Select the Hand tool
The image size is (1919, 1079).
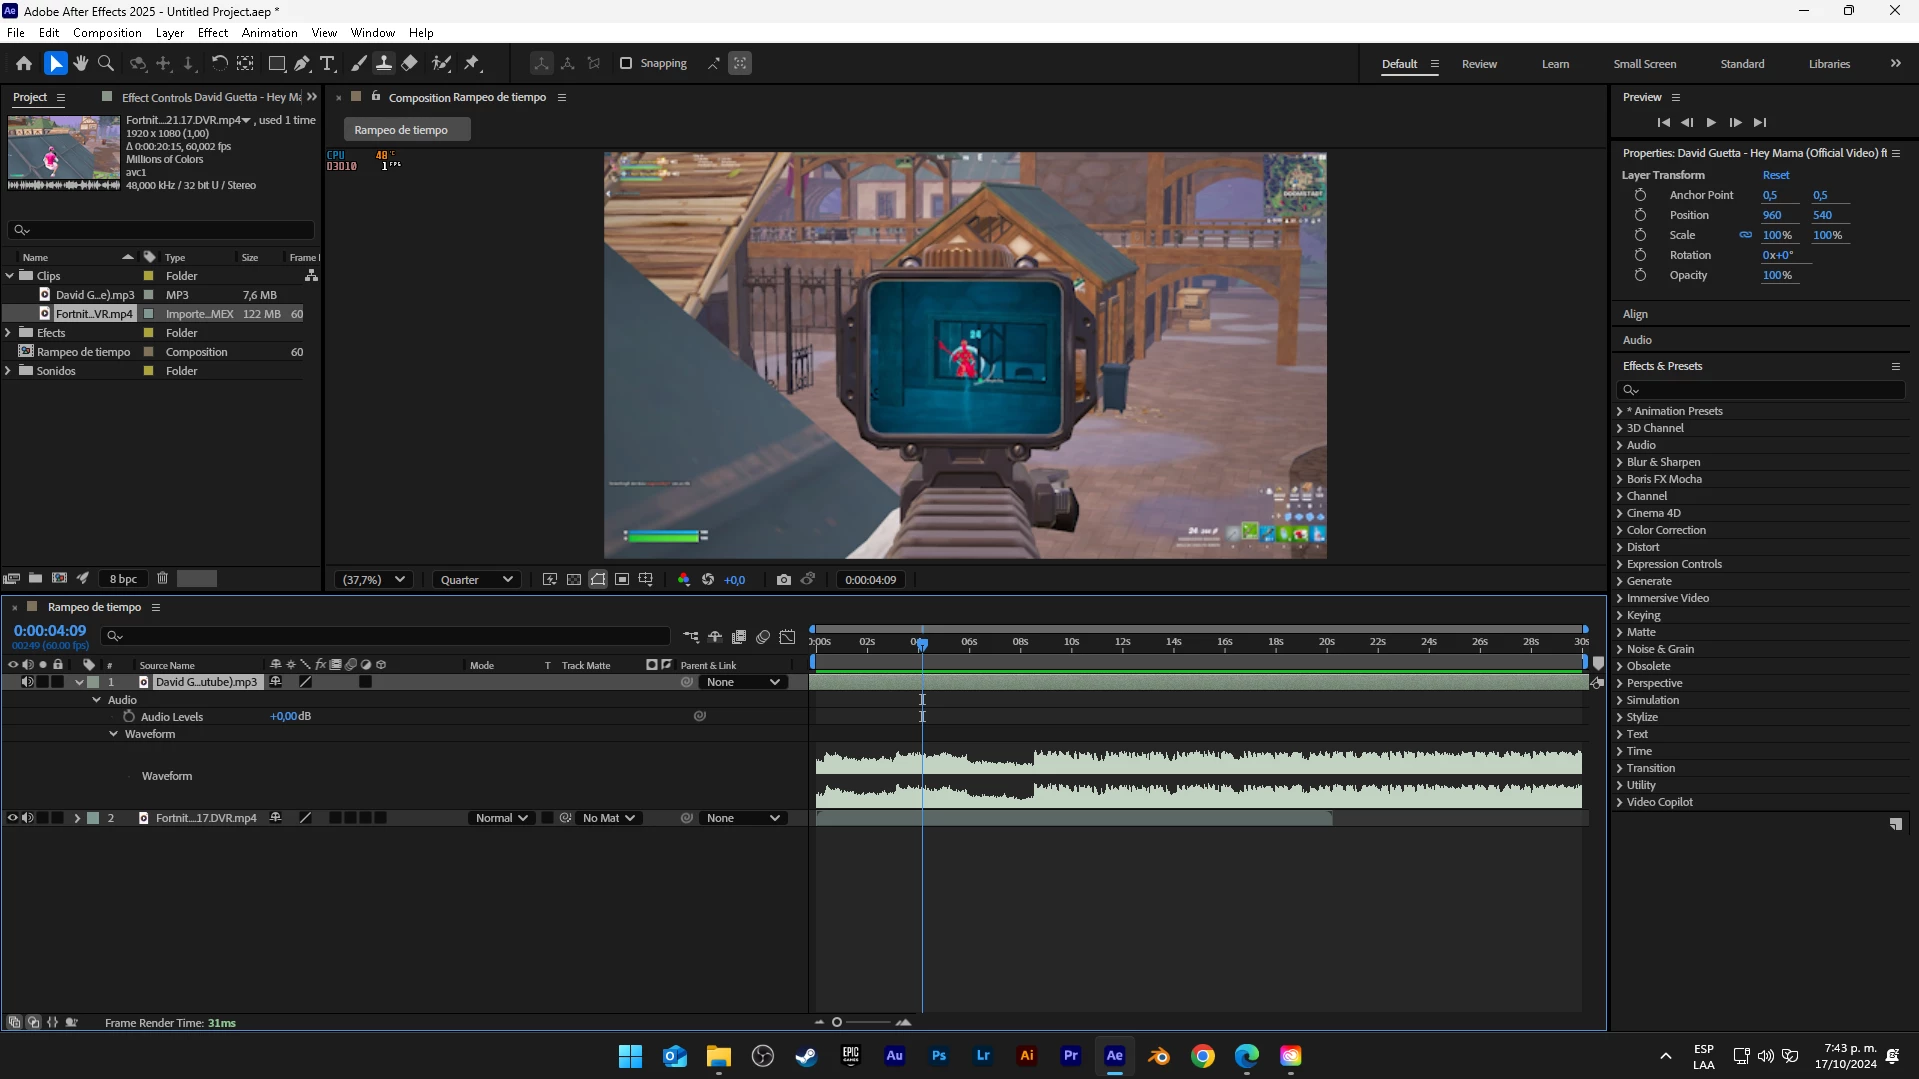tap(81, 63)
